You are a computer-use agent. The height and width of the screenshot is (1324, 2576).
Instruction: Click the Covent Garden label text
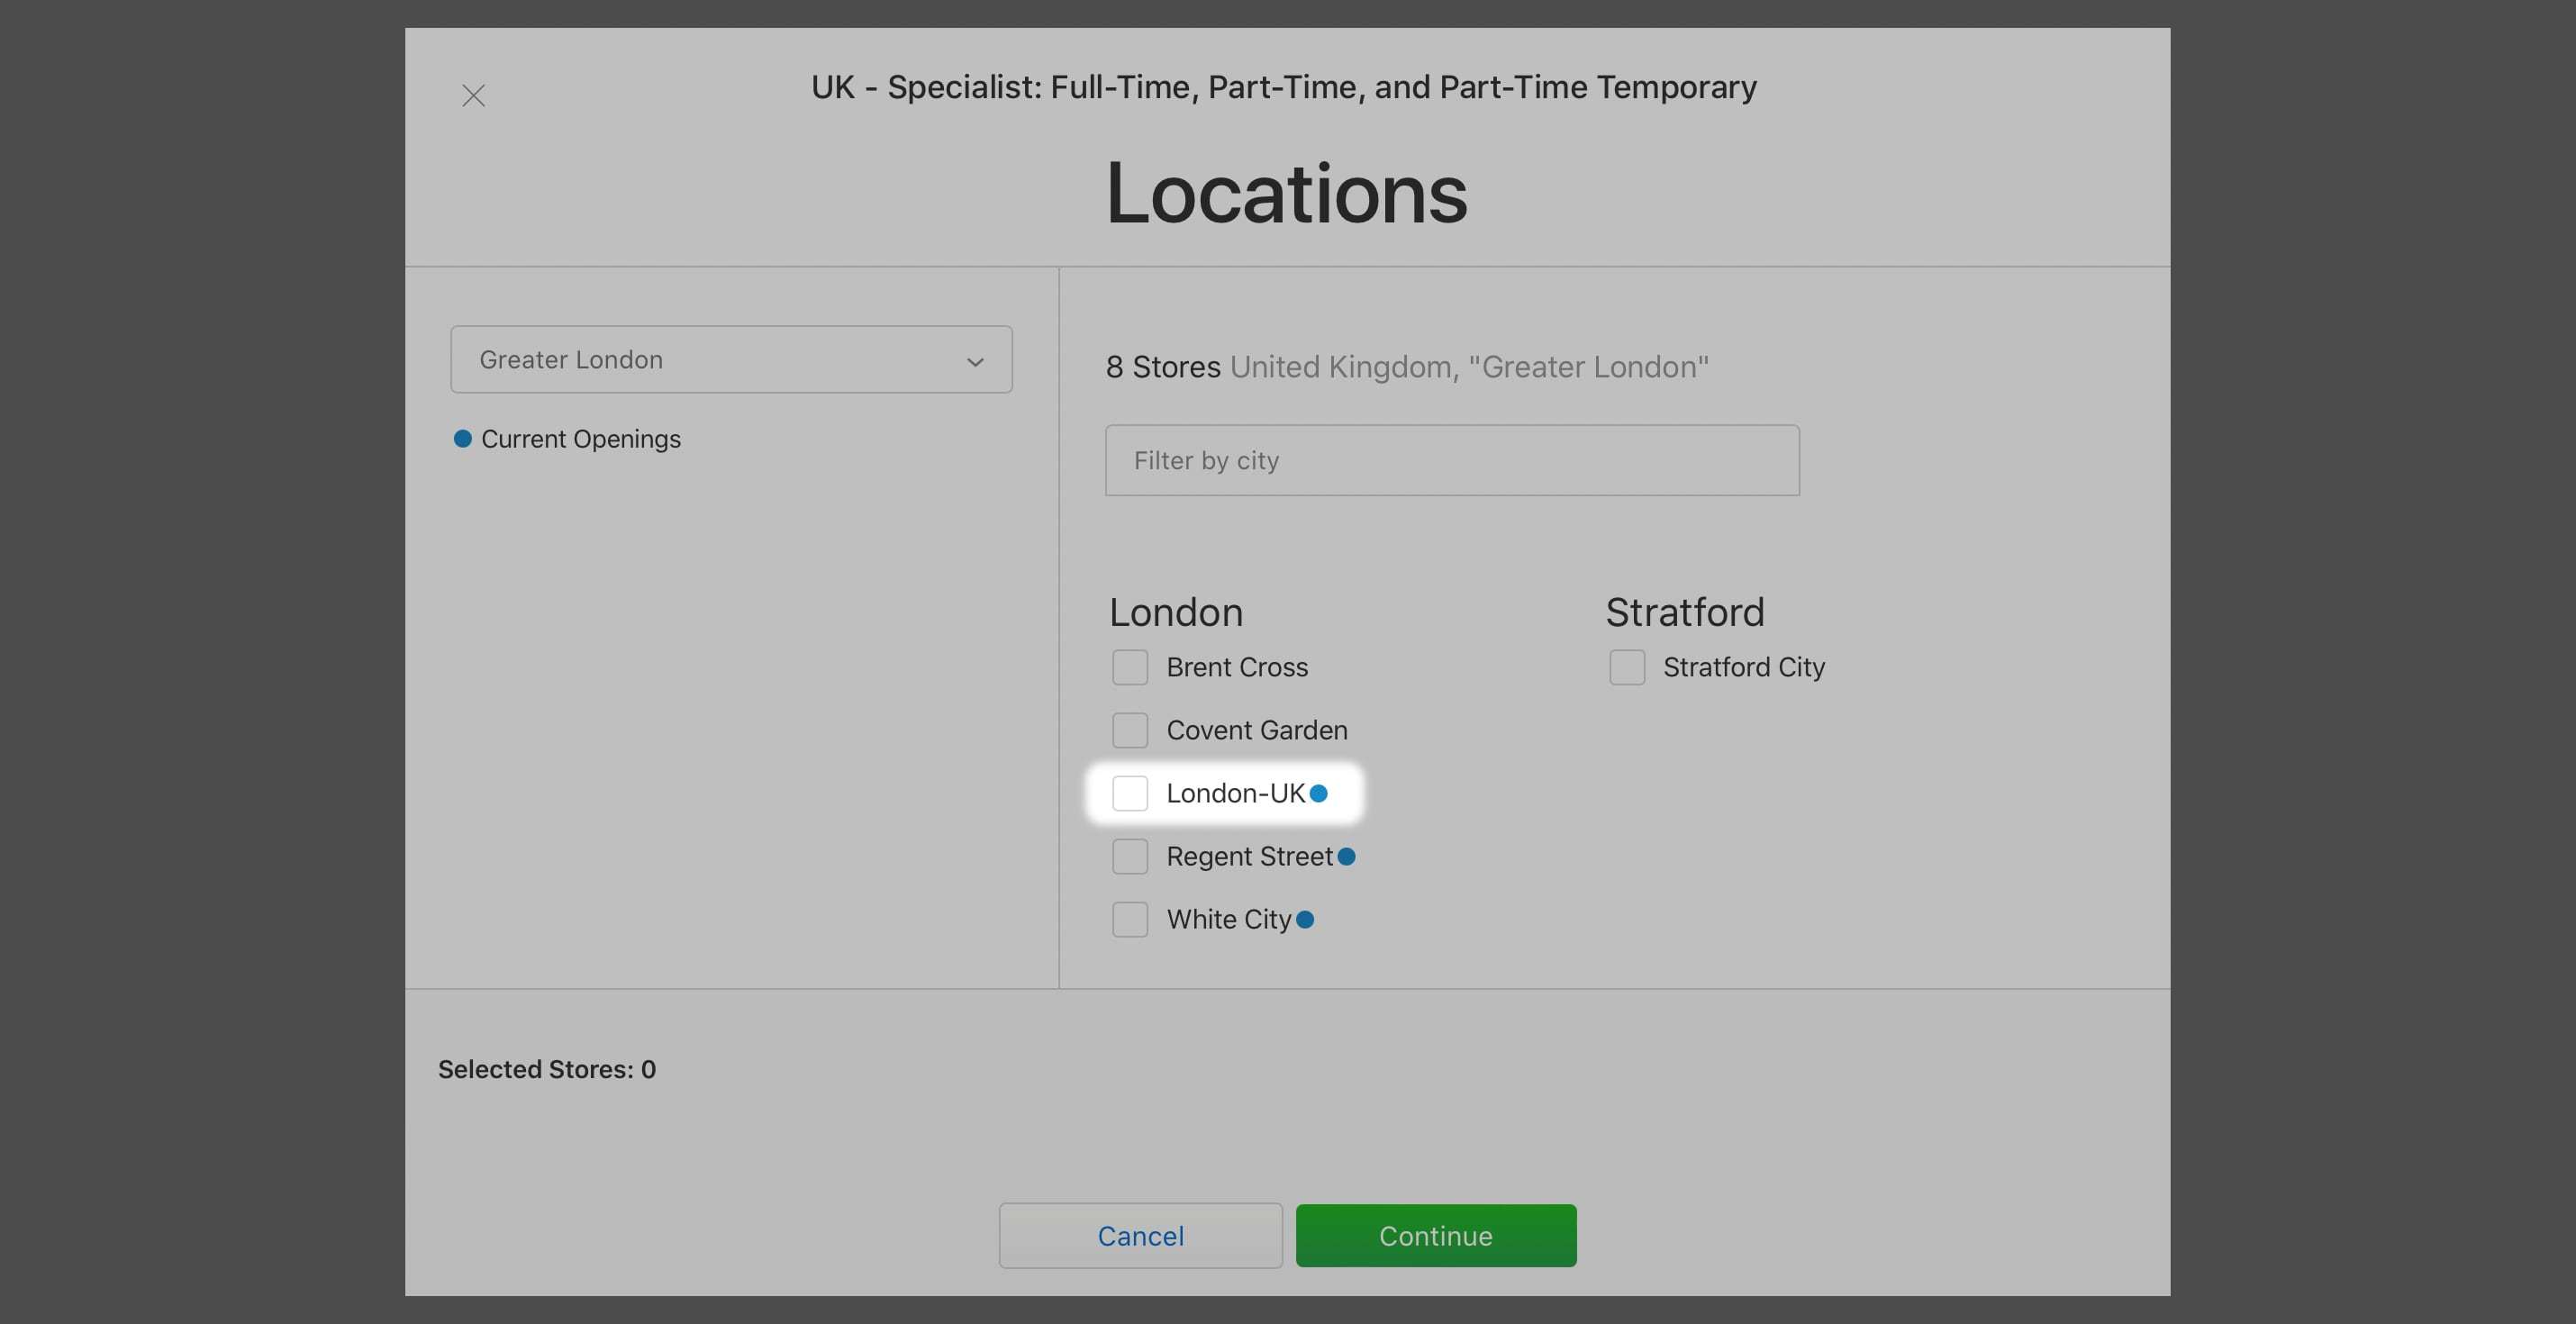[x=1256, y=731]
